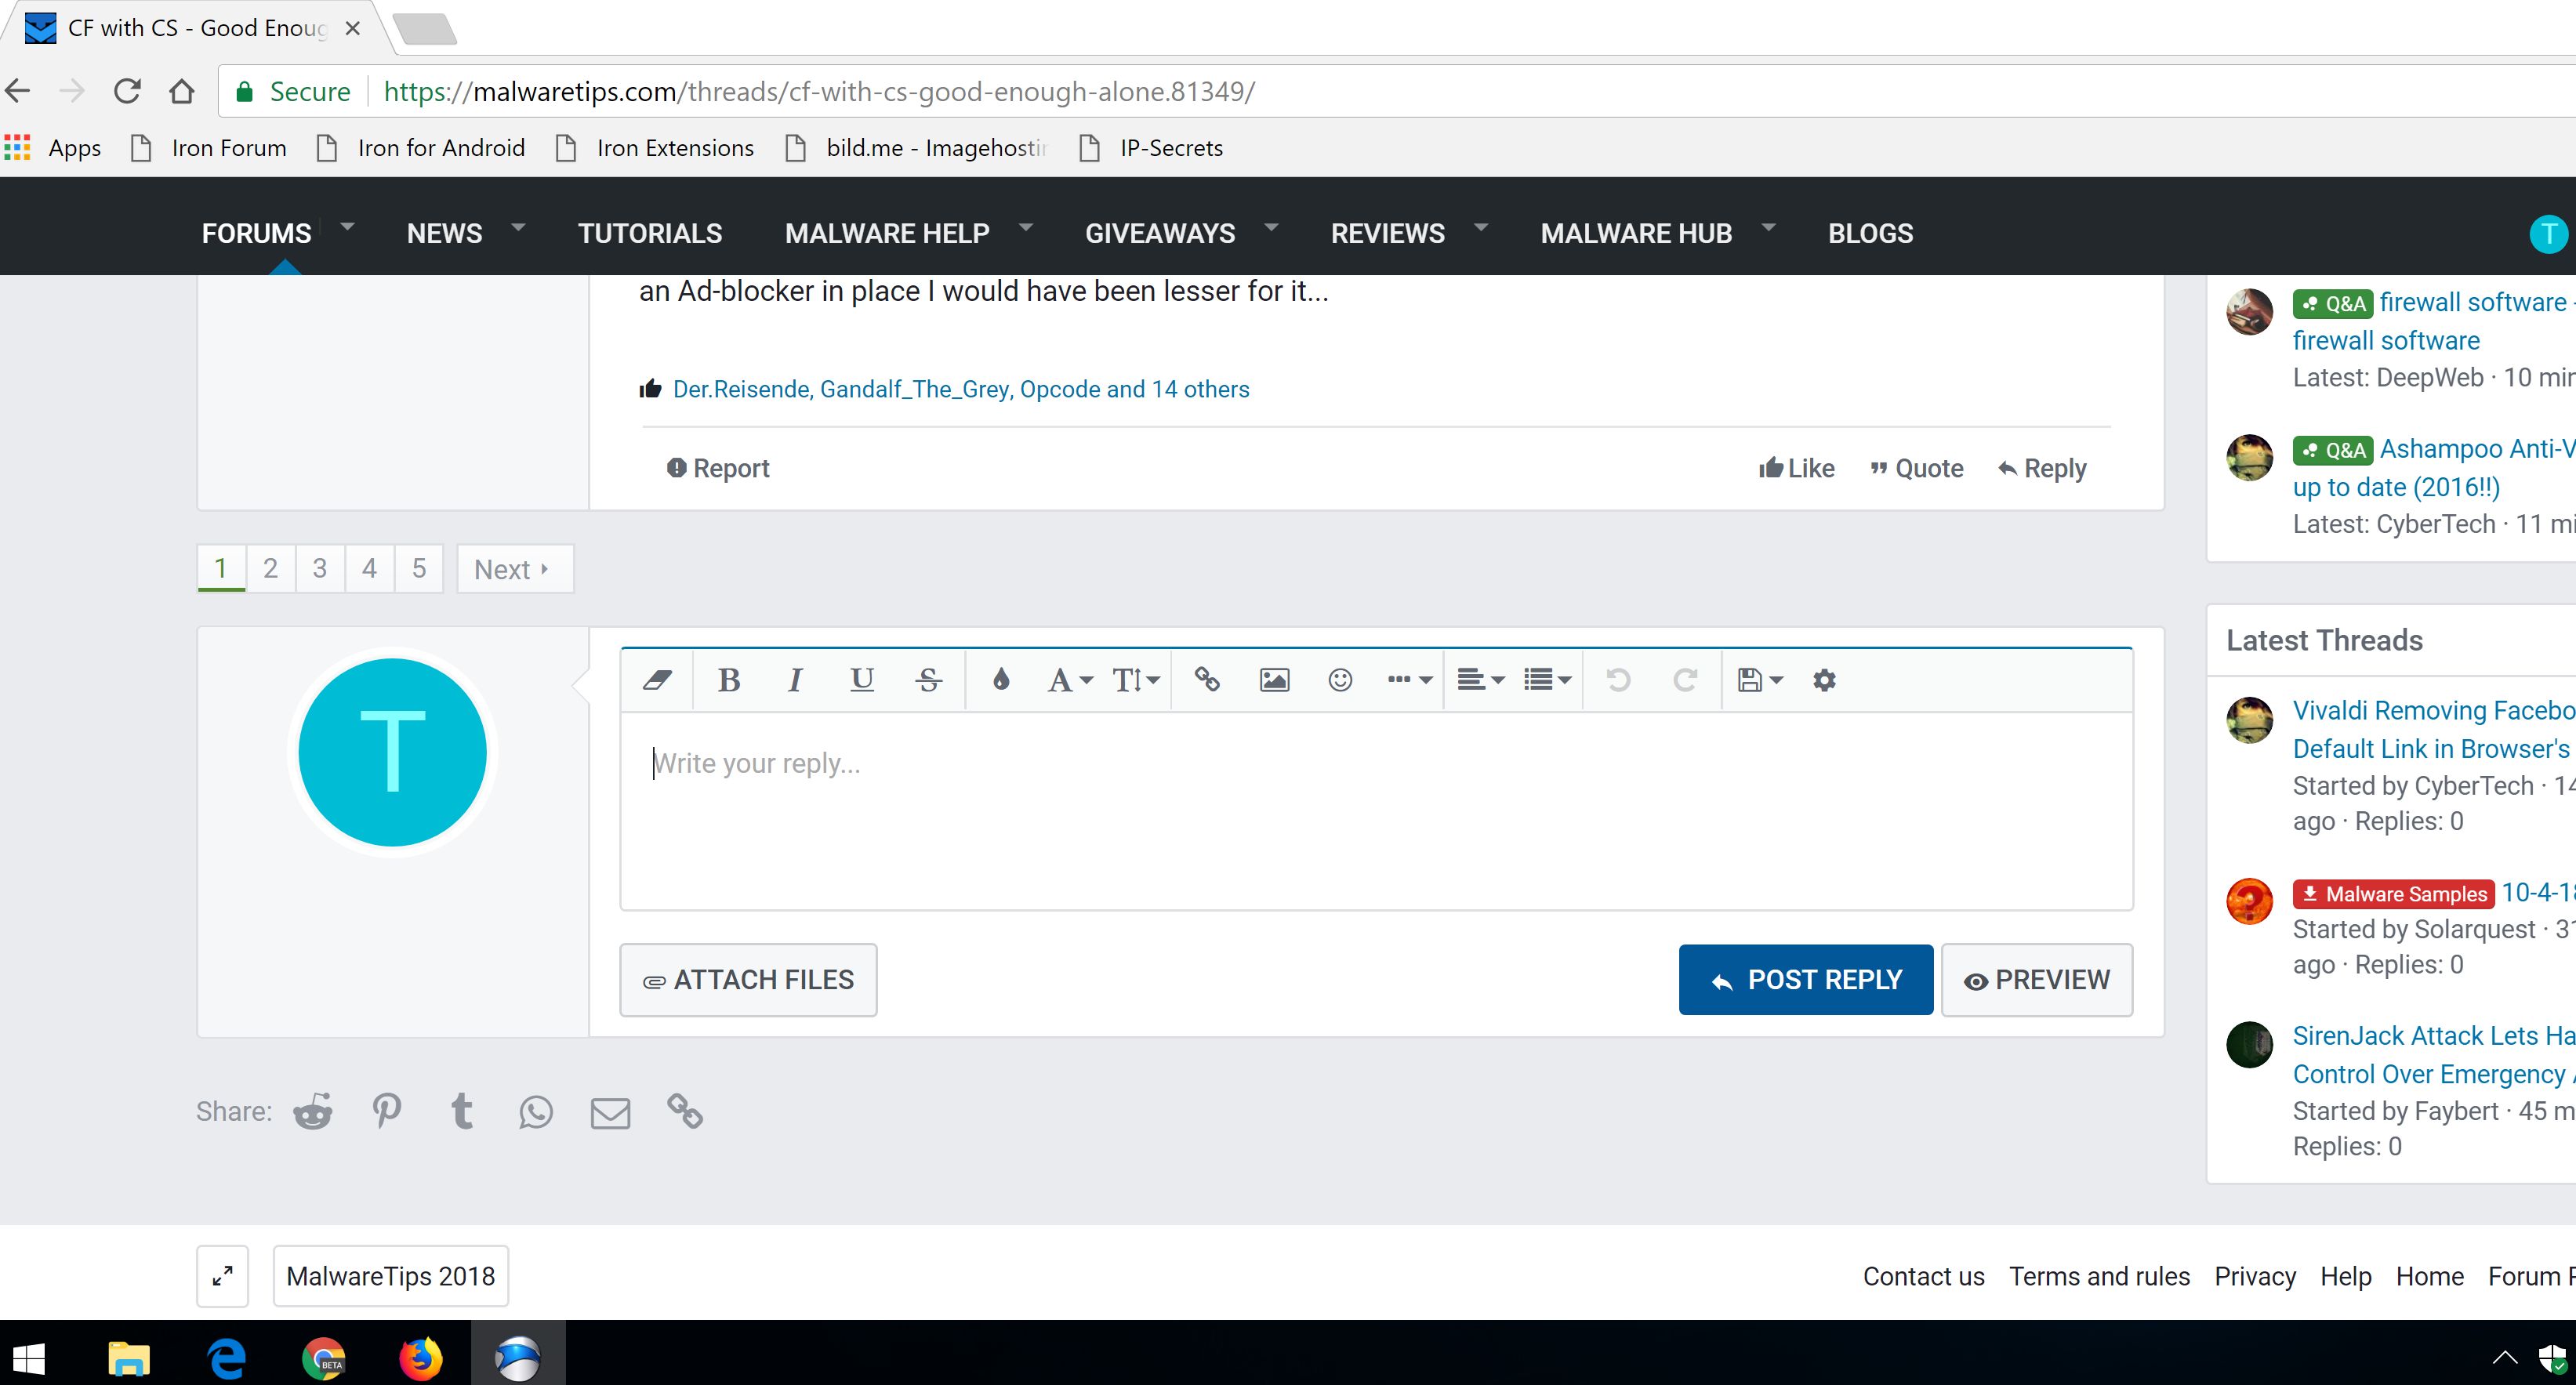Viewport: 2576px width, 1385px height.
Task: Open the text color droplet picker
Action: click(1000, 680)
